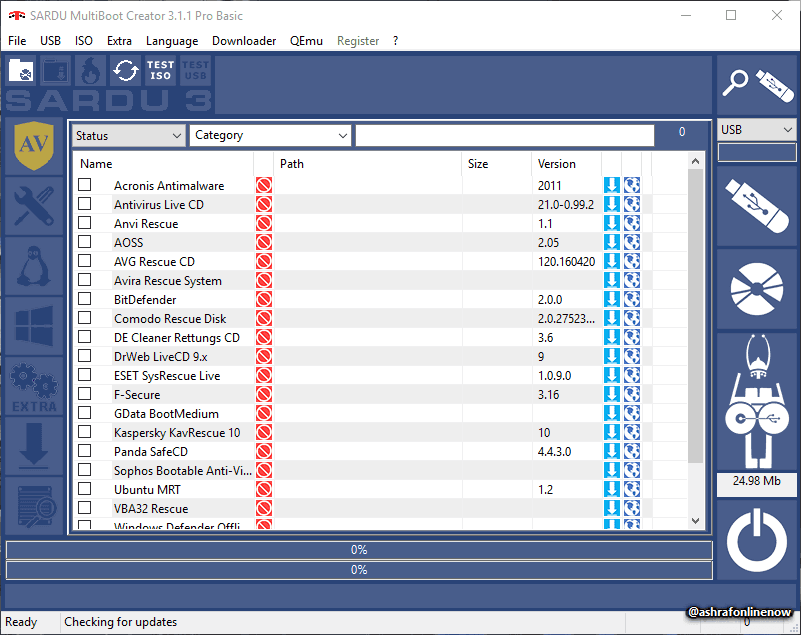
Task: Click the download arrow for AVG Rescue CD
Action: tap(611, 262)
